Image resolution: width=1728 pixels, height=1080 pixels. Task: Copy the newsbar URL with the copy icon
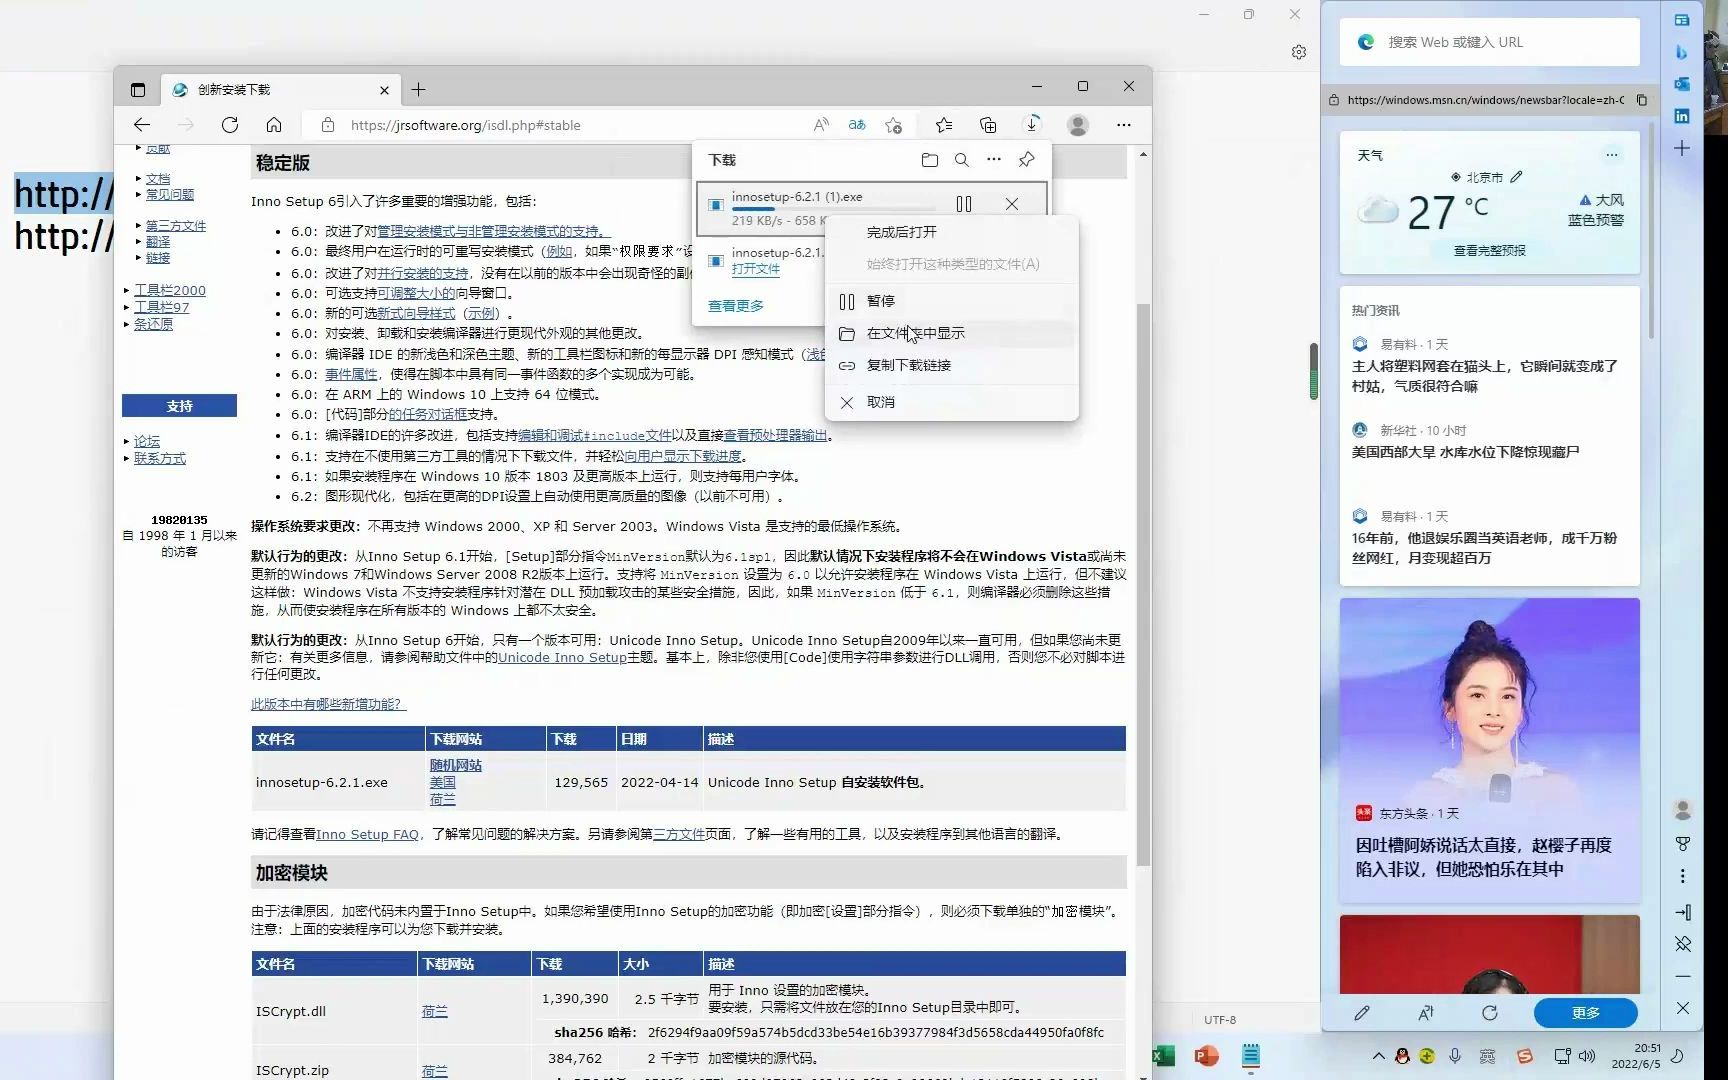[1642, 100]
